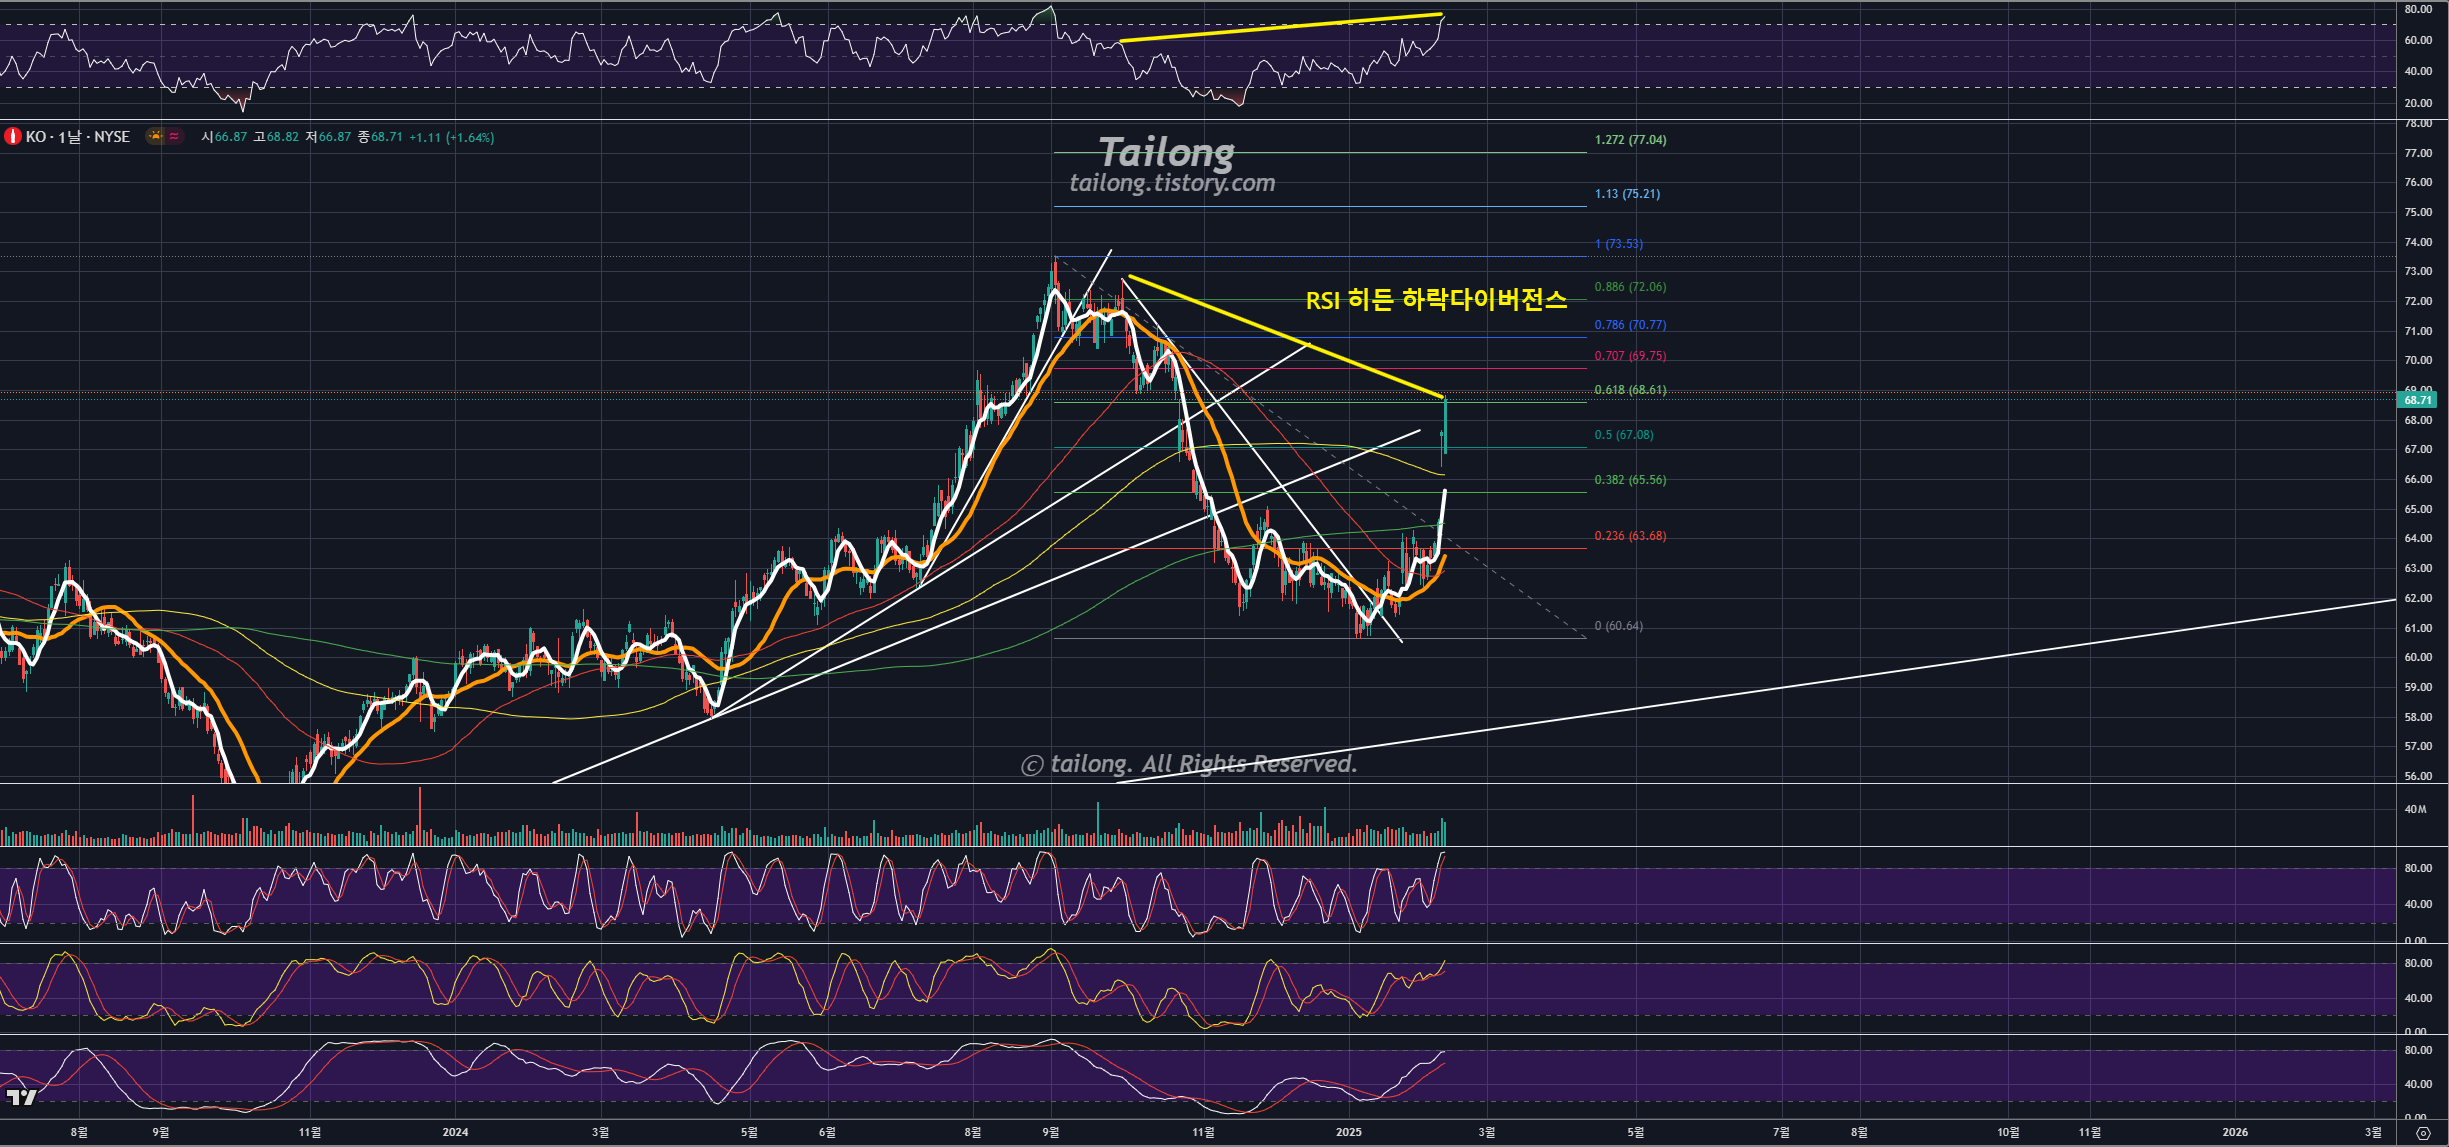
Task: Click the 40M volume scale label
Action: [2415, 809]
